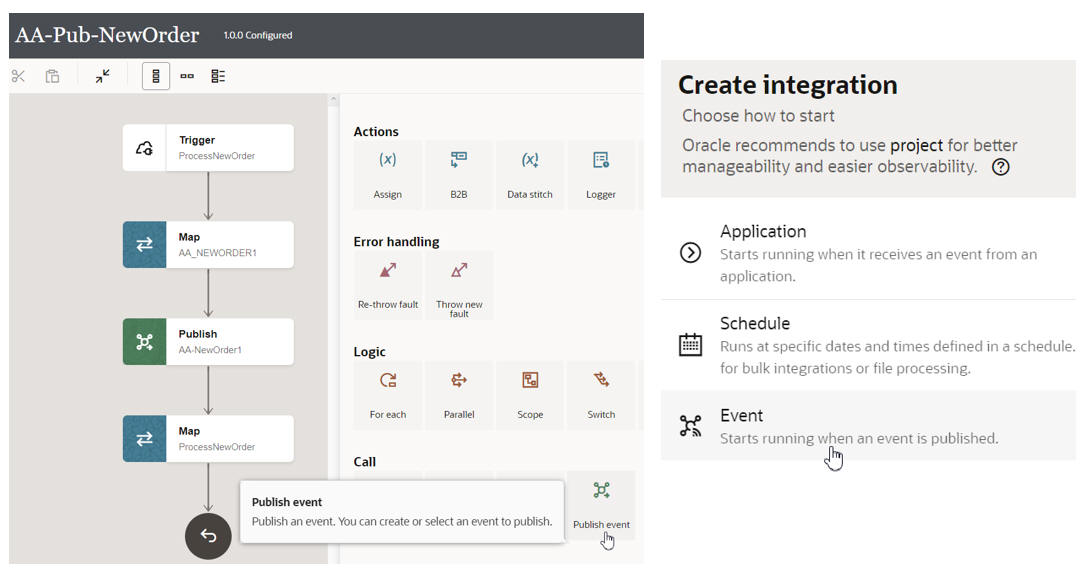
Task: Open the Map AA_NEWORDER1 node
Action: point(208,245)
